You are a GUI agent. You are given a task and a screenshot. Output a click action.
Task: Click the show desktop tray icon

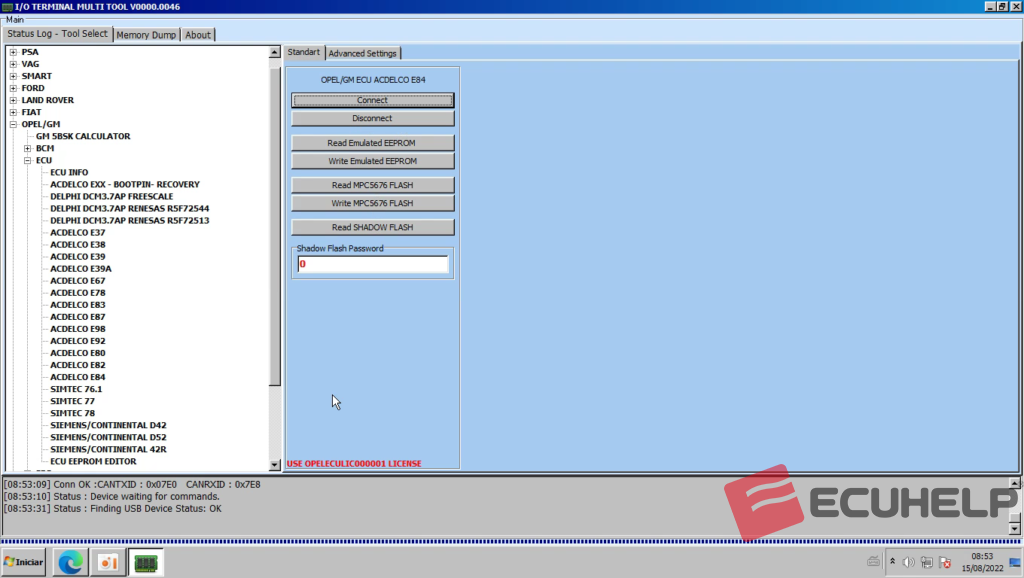pyautogui.click(x=1015, y=562)
